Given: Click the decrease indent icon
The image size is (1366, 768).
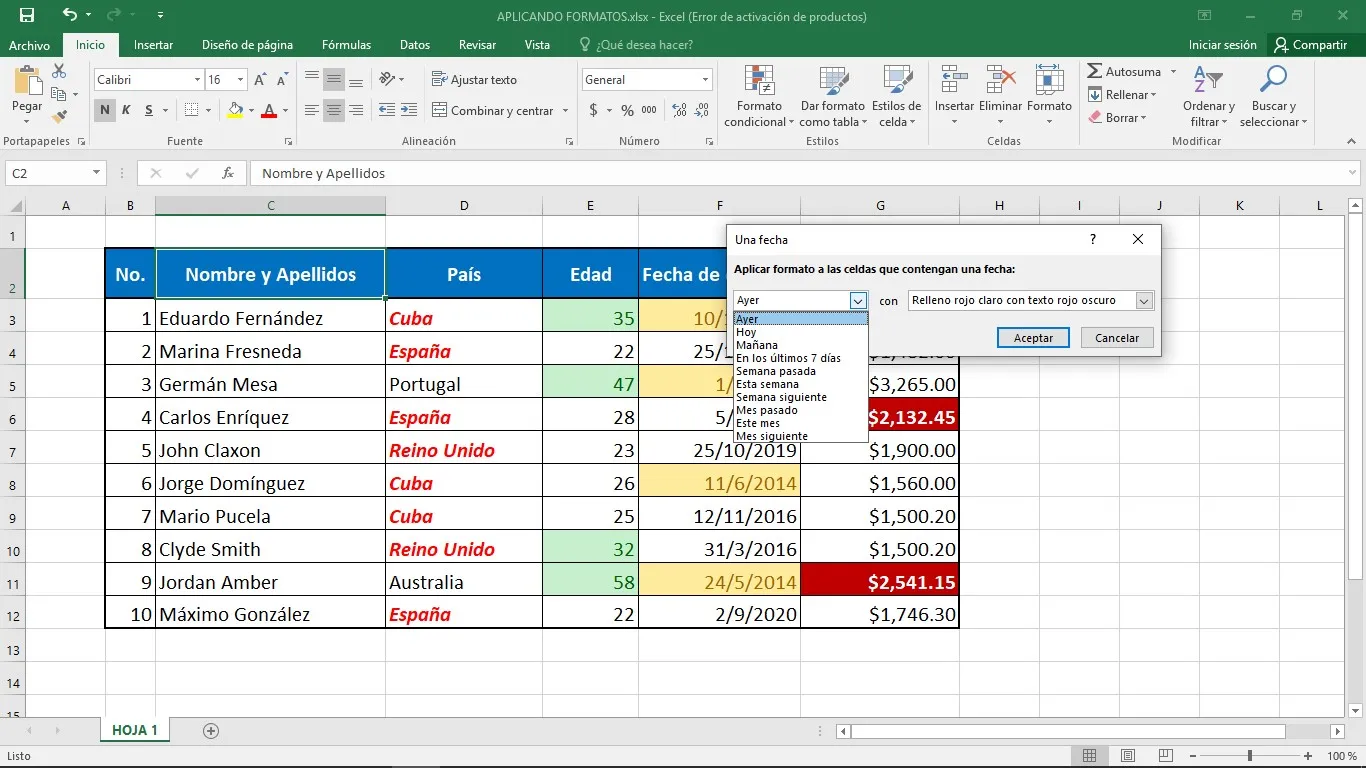Looking at the screenshot, I should 385,110.
